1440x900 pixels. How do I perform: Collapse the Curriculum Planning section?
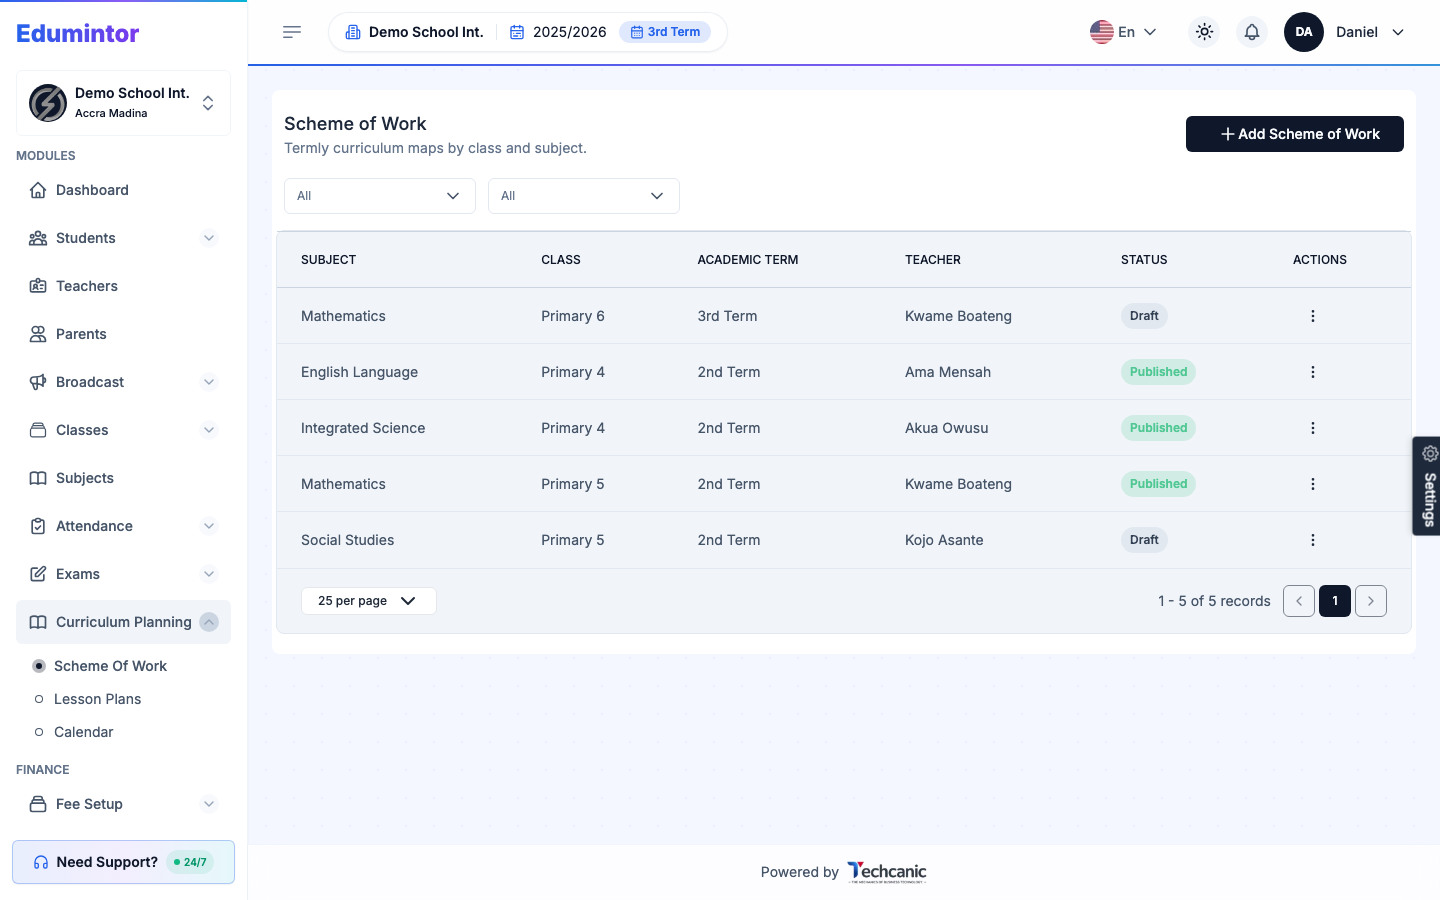point(209,622)
